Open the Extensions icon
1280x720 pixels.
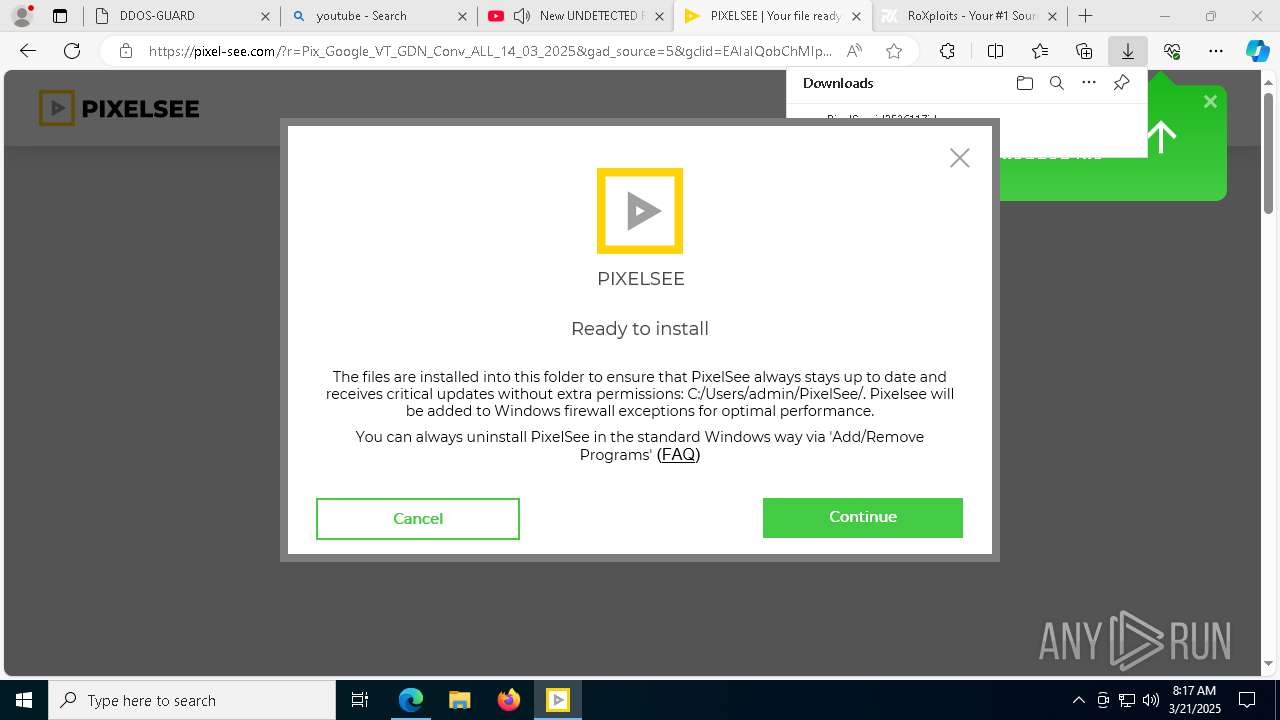pos(947,51)
